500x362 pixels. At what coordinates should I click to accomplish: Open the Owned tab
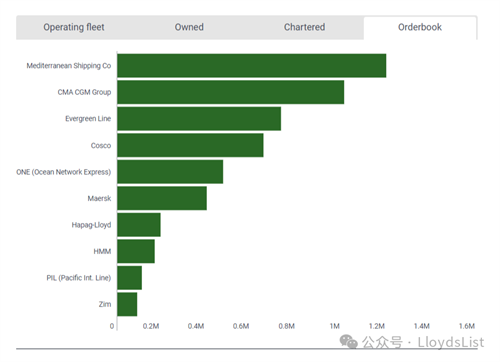189,27
